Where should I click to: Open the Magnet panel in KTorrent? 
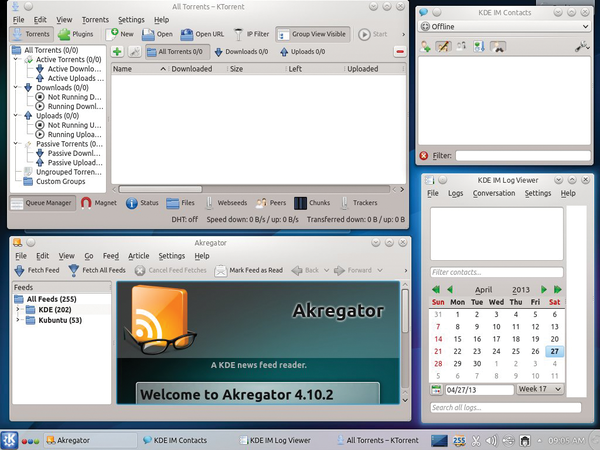click(x=98, y=203)
